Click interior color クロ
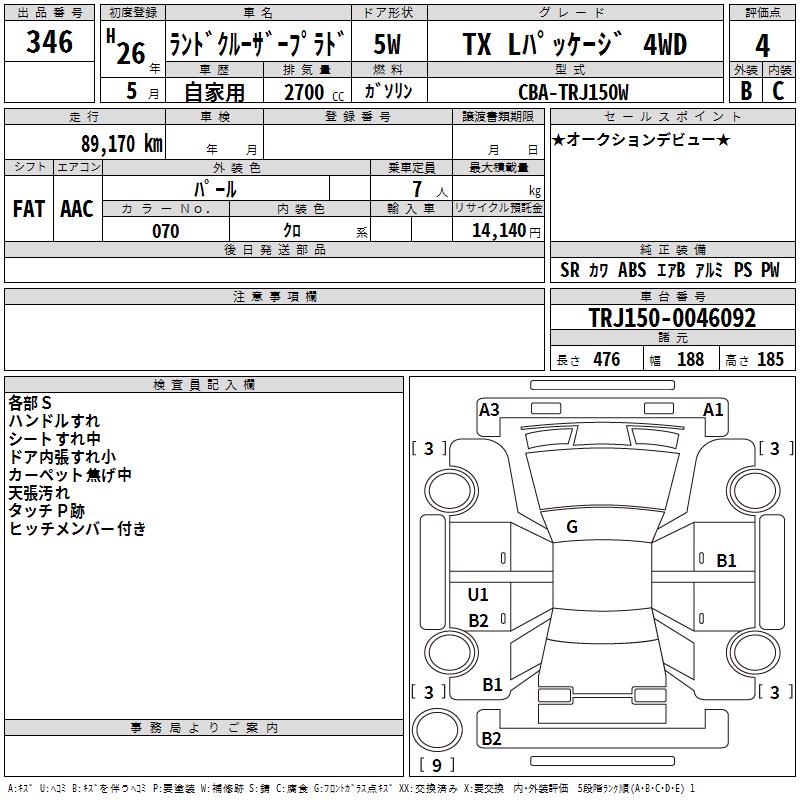This screenshot has width=800, height=800. tap(292, 231)
